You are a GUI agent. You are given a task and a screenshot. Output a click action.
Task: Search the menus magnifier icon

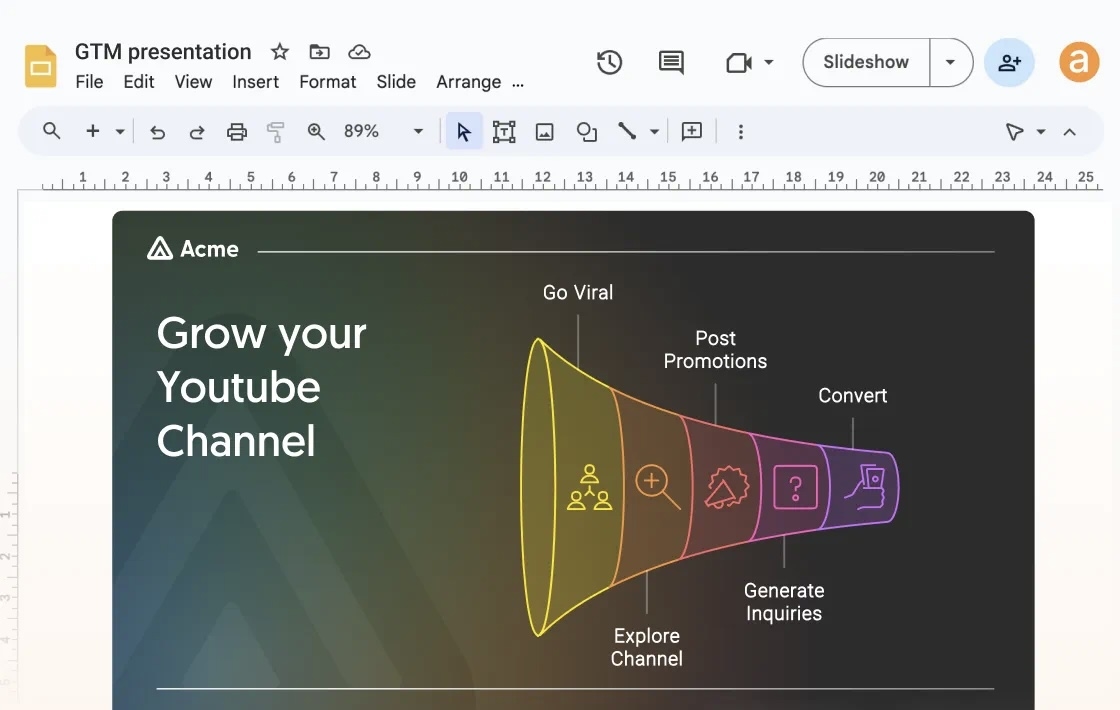click(x=51, y=131)
